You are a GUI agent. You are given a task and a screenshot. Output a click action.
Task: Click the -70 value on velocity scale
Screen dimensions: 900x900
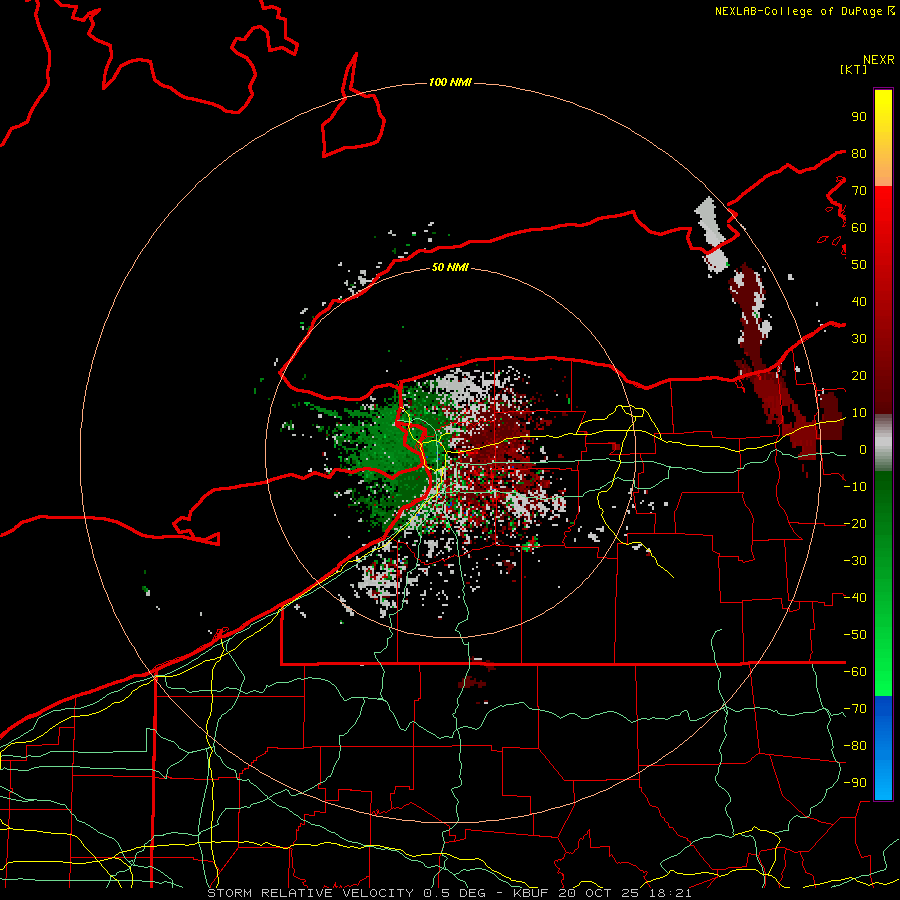click(855, 709)
